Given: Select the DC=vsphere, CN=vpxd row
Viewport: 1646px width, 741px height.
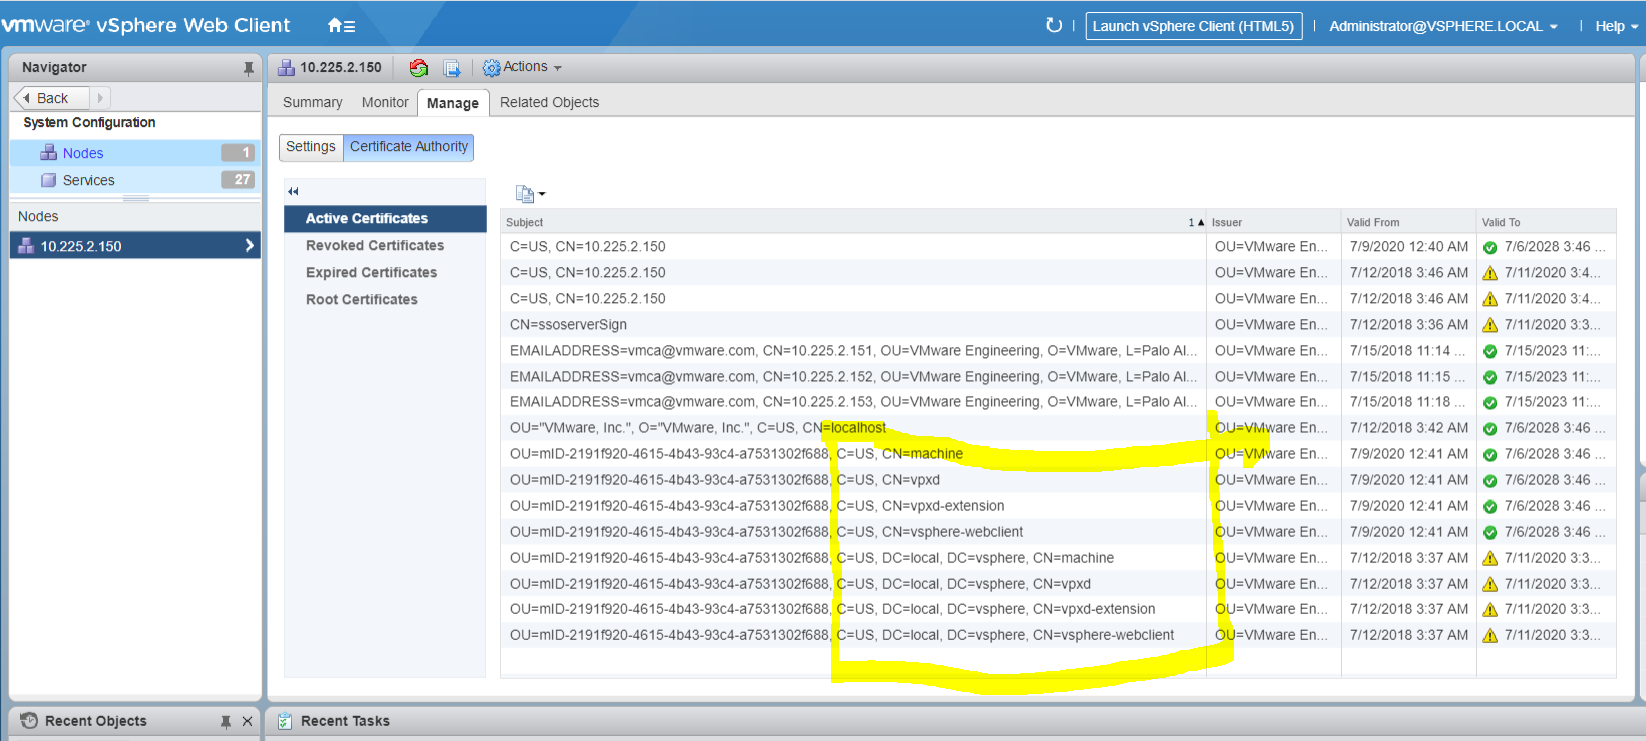Looking at the screenshot, I should [1058, 584].
